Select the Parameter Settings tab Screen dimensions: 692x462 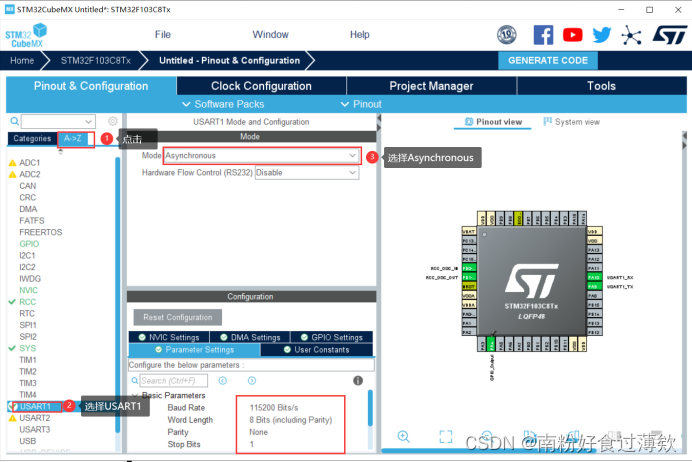pyautogui.click(x=195, y=349)
